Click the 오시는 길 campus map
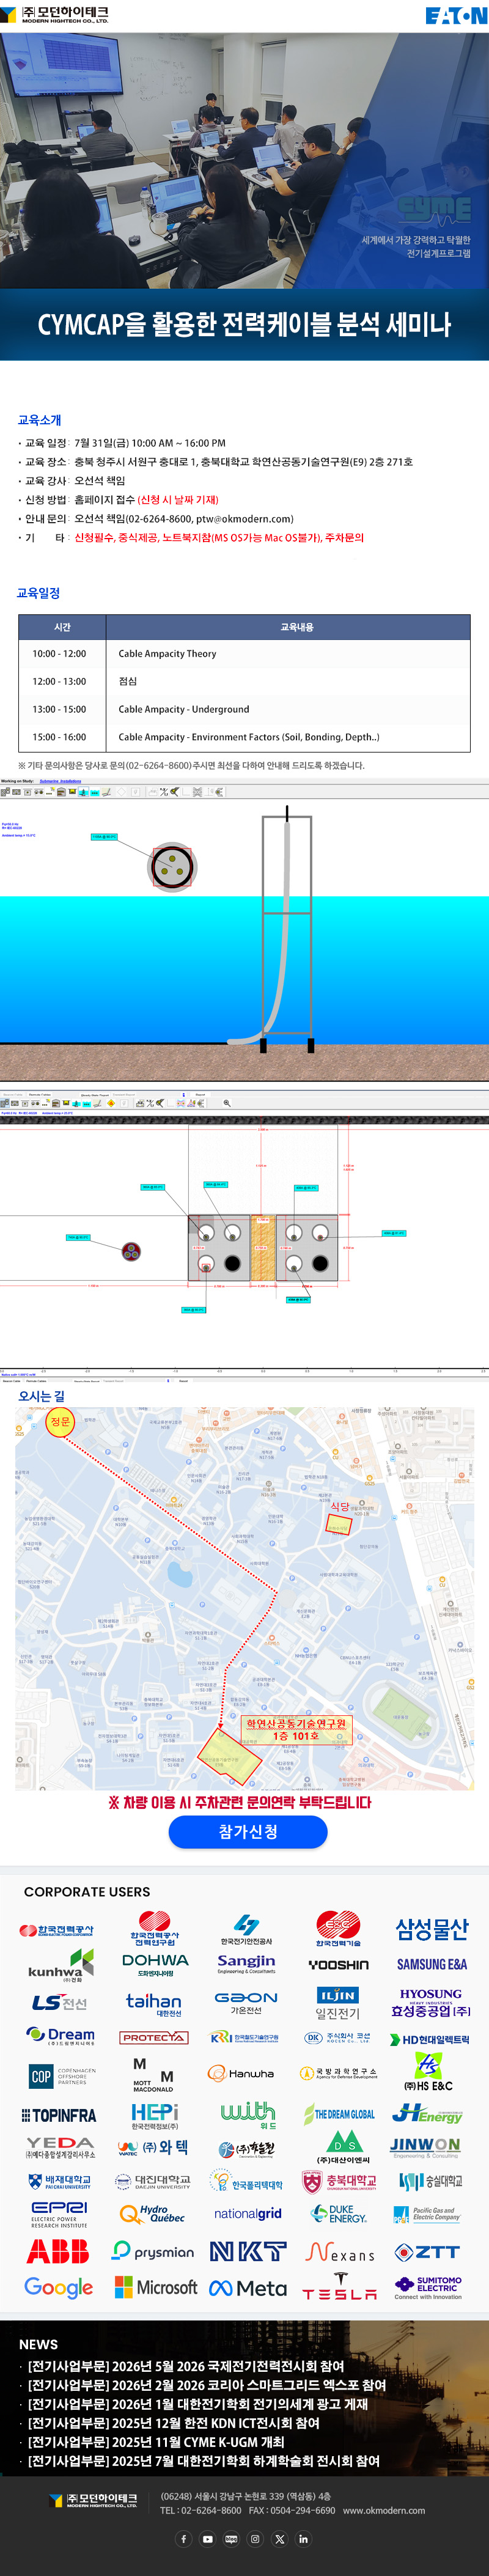This screenshot has width=489, height=2576. click(x=244, y=1598)
